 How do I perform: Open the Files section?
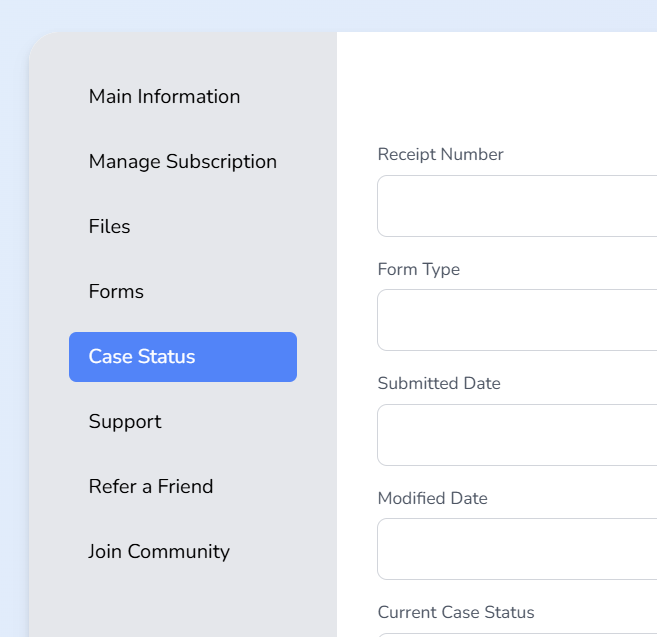click(x=109, y=227)
